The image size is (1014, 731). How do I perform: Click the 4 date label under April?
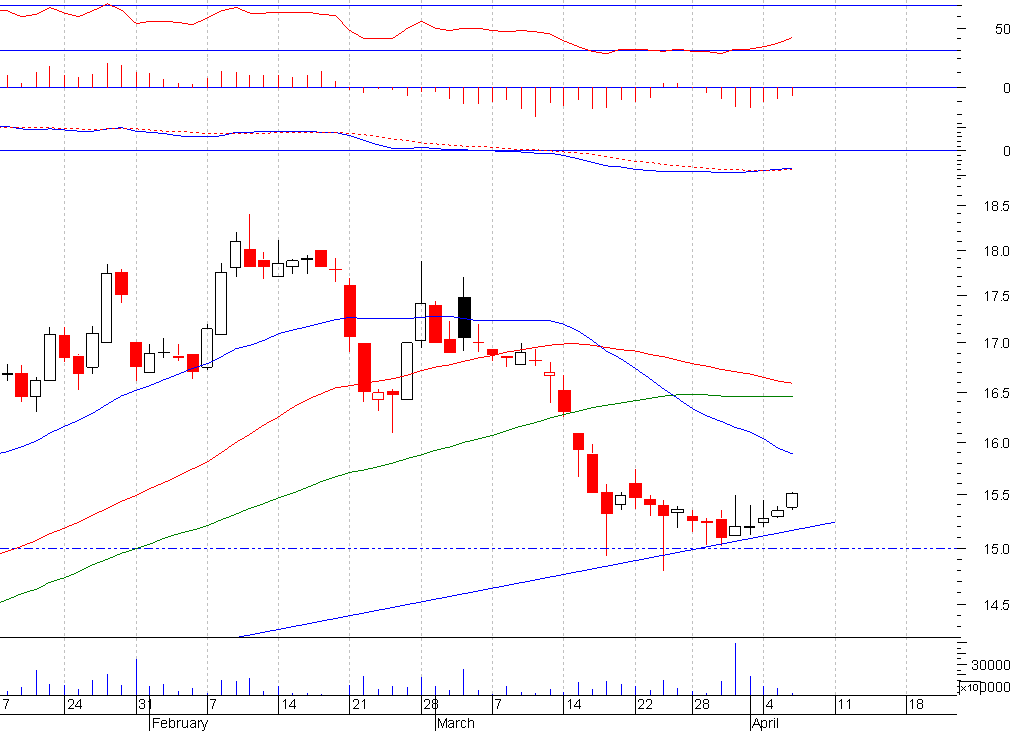click(770, 704)
